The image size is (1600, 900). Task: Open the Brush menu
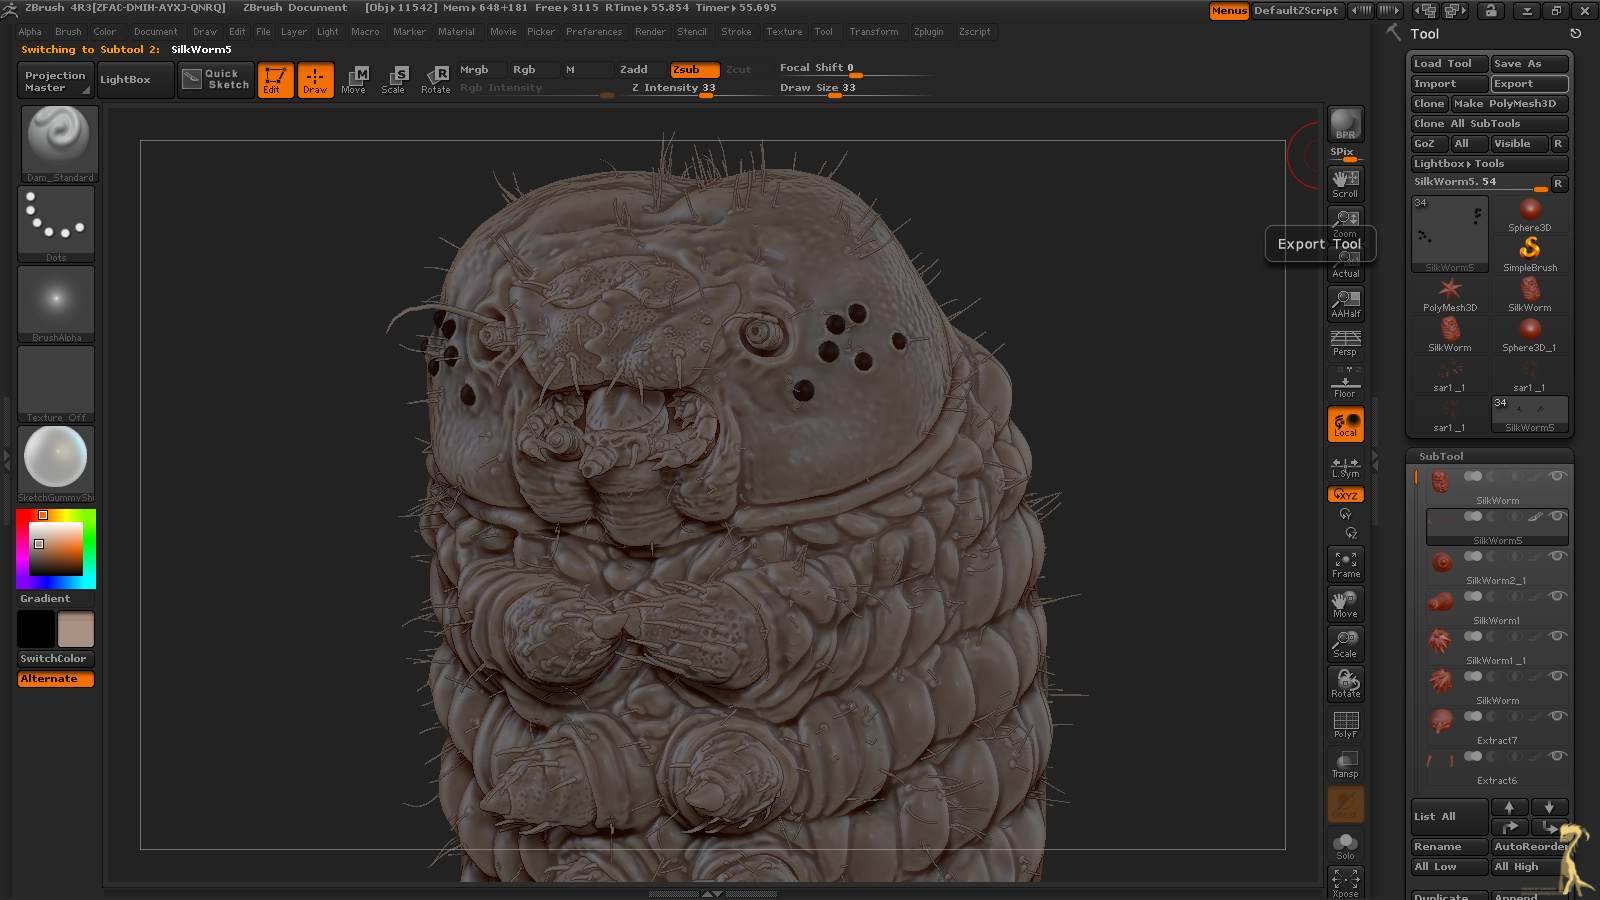[68, 32]
